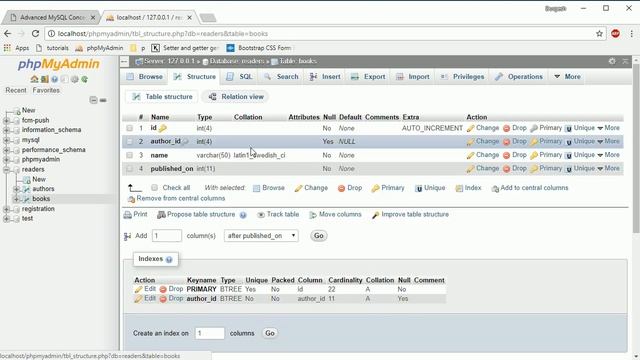Image resolution: width=640 pixels, height=360 pixels.
Task: Open the Export tab
Action: 368,77
